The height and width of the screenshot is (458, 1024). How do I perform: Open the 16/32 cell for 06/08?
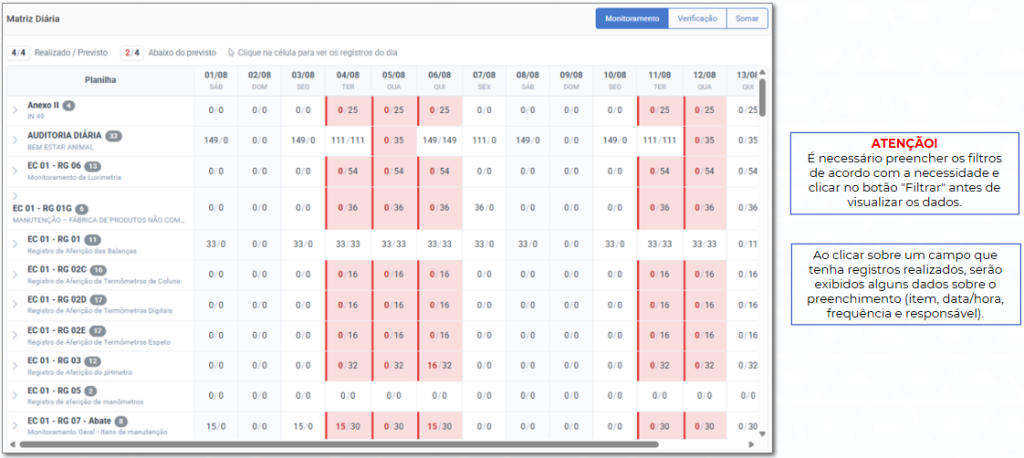[x=439, y=366]
